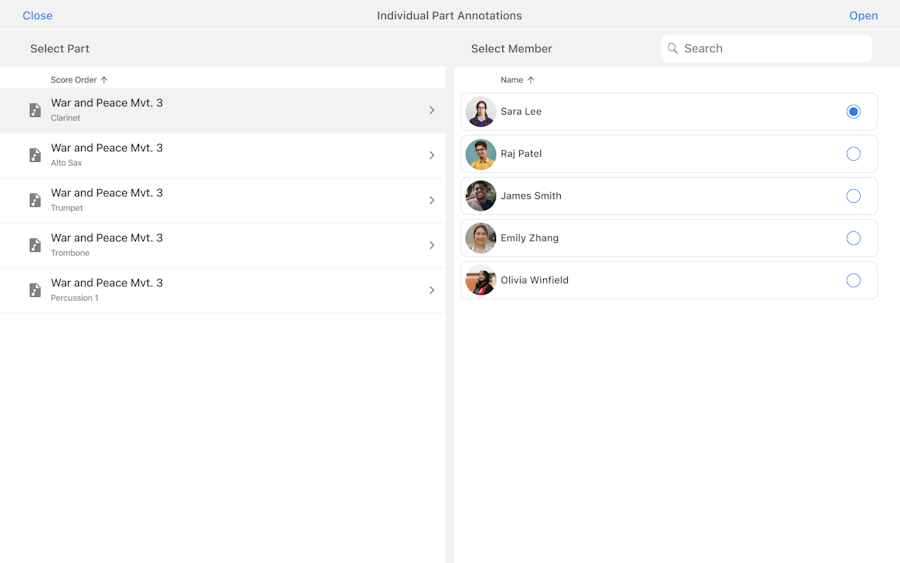Click the Trombone part document icon
Viewport: 900px width, 563px height.
click(35, 245)
